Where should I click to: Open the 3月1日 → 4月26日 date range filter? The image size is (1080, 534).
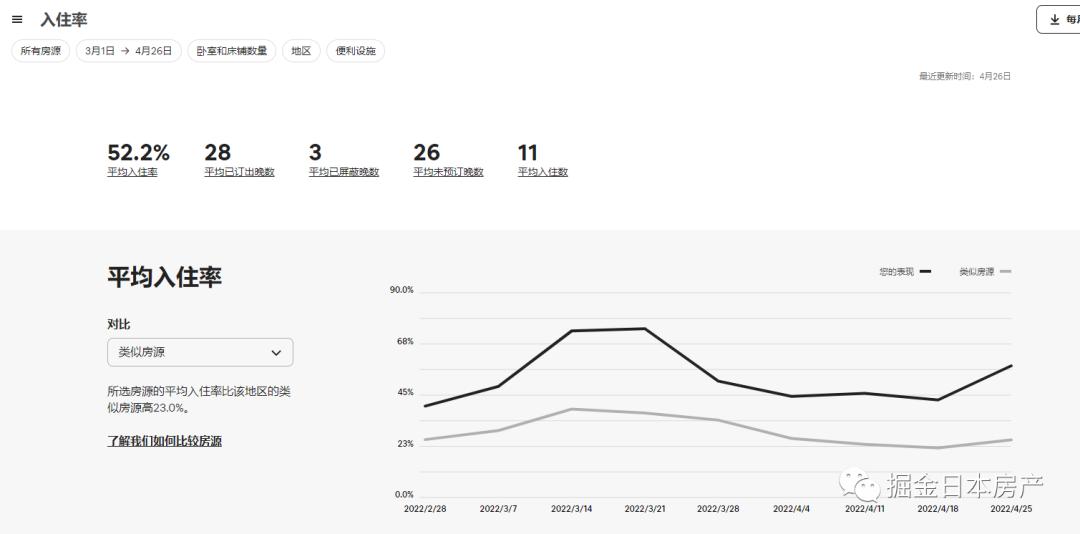tap(128, 51)
